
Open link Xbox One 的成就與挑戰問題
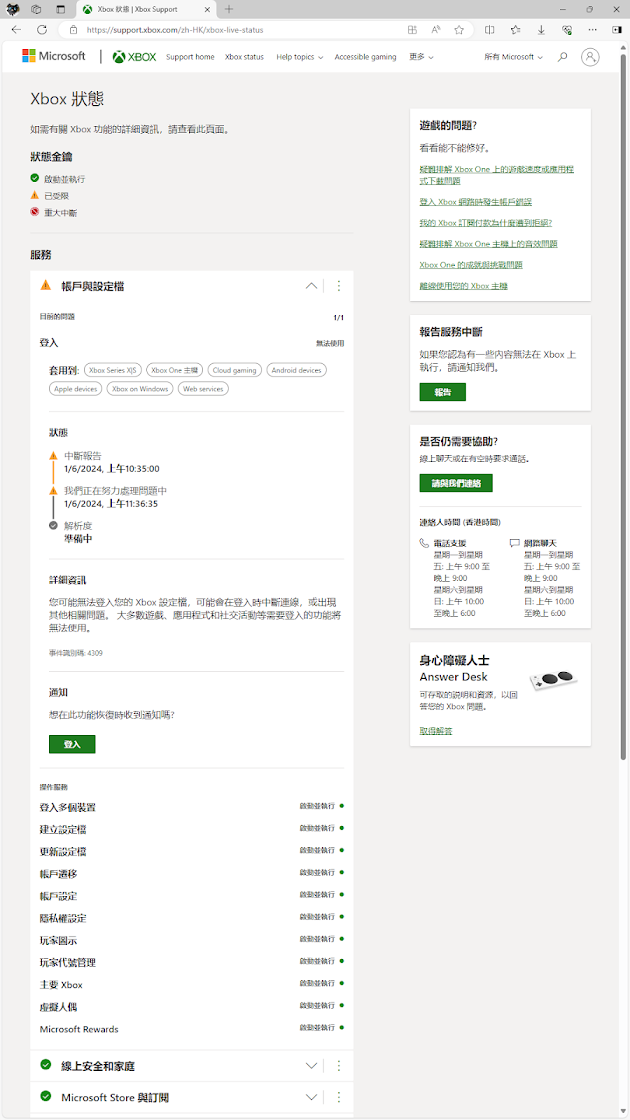coord(471,264)
